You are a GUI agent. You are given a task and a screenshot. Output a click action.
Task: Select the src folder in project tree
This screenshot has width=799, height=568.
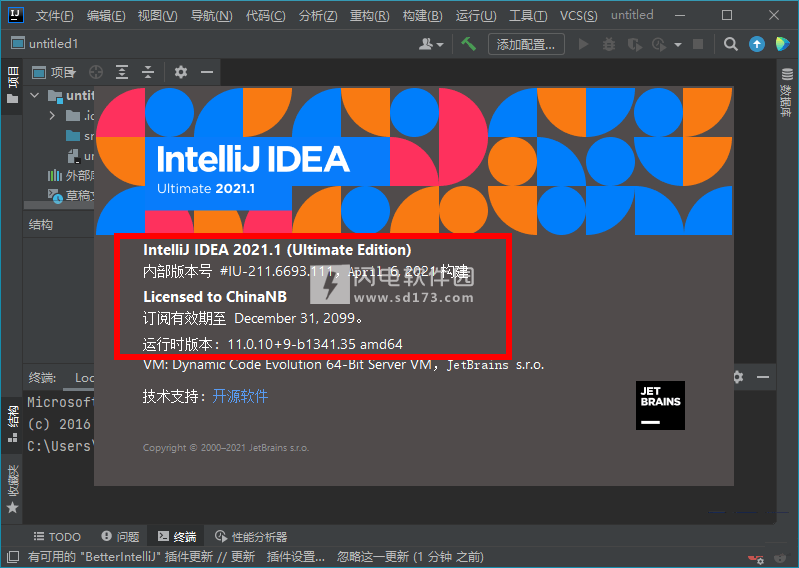tap(80, 136)
